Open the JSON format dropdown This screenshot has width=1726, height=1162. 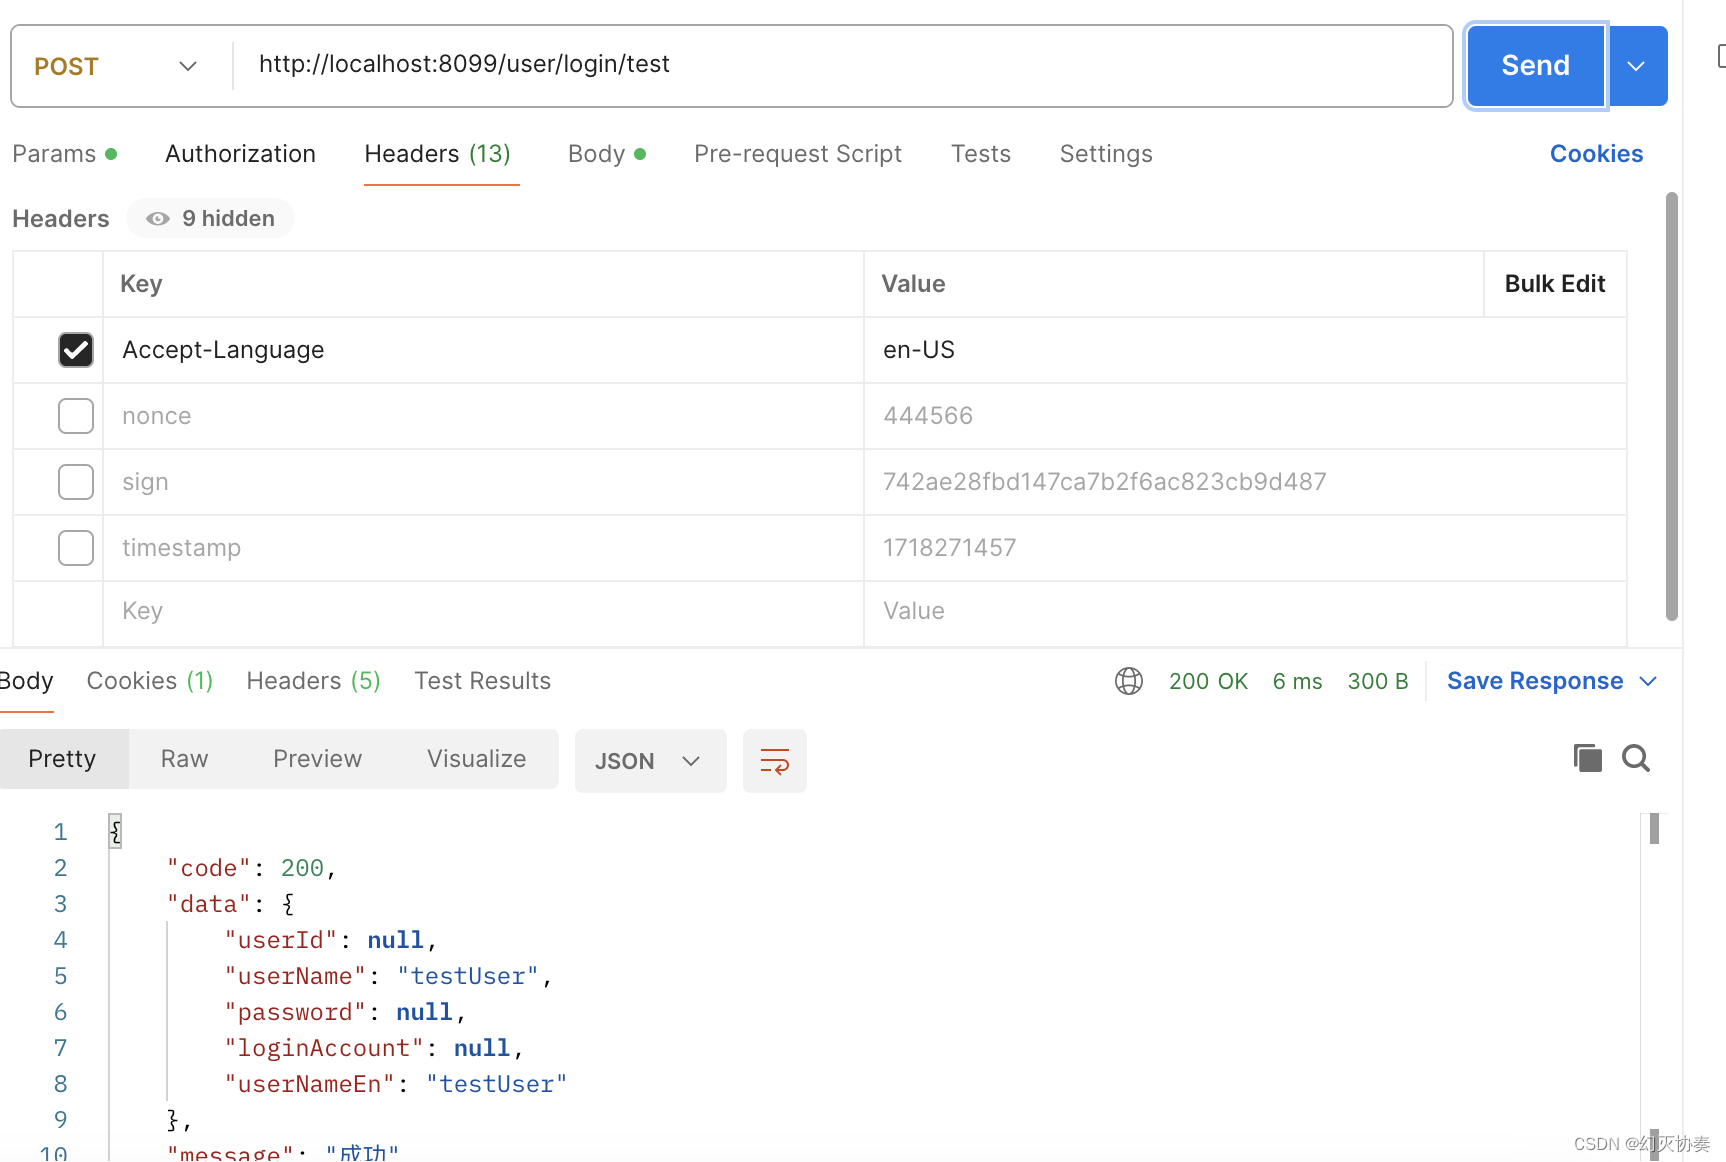tap(650, 761)
